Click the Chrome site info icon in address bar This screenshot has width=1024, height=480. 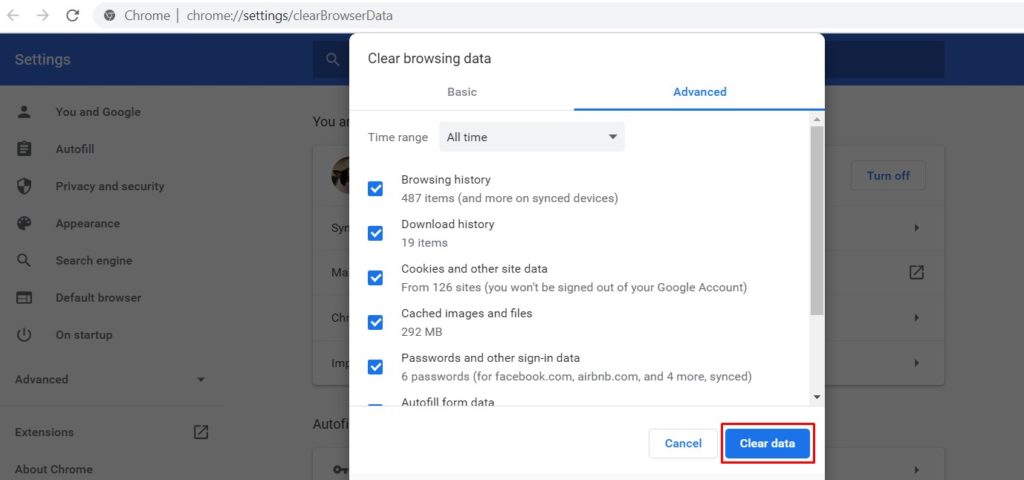[x=110, y=16]
